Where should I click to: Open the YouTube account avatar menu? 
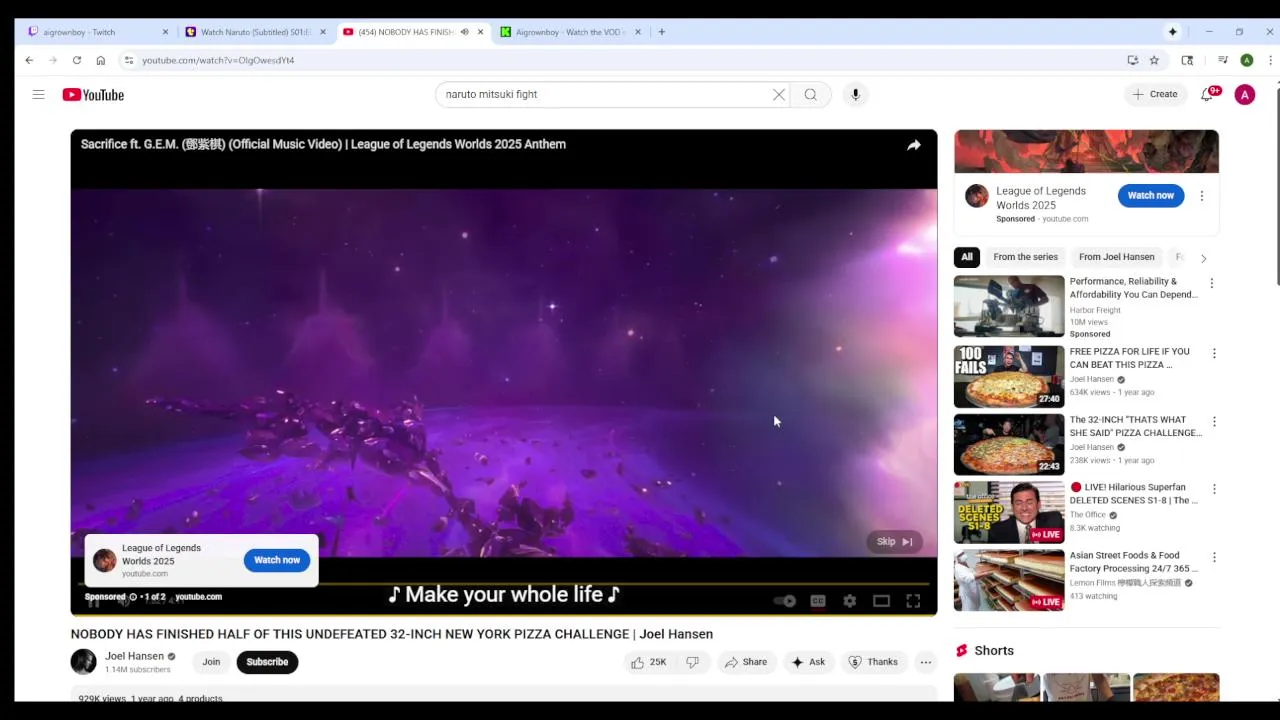point(1245,95)
